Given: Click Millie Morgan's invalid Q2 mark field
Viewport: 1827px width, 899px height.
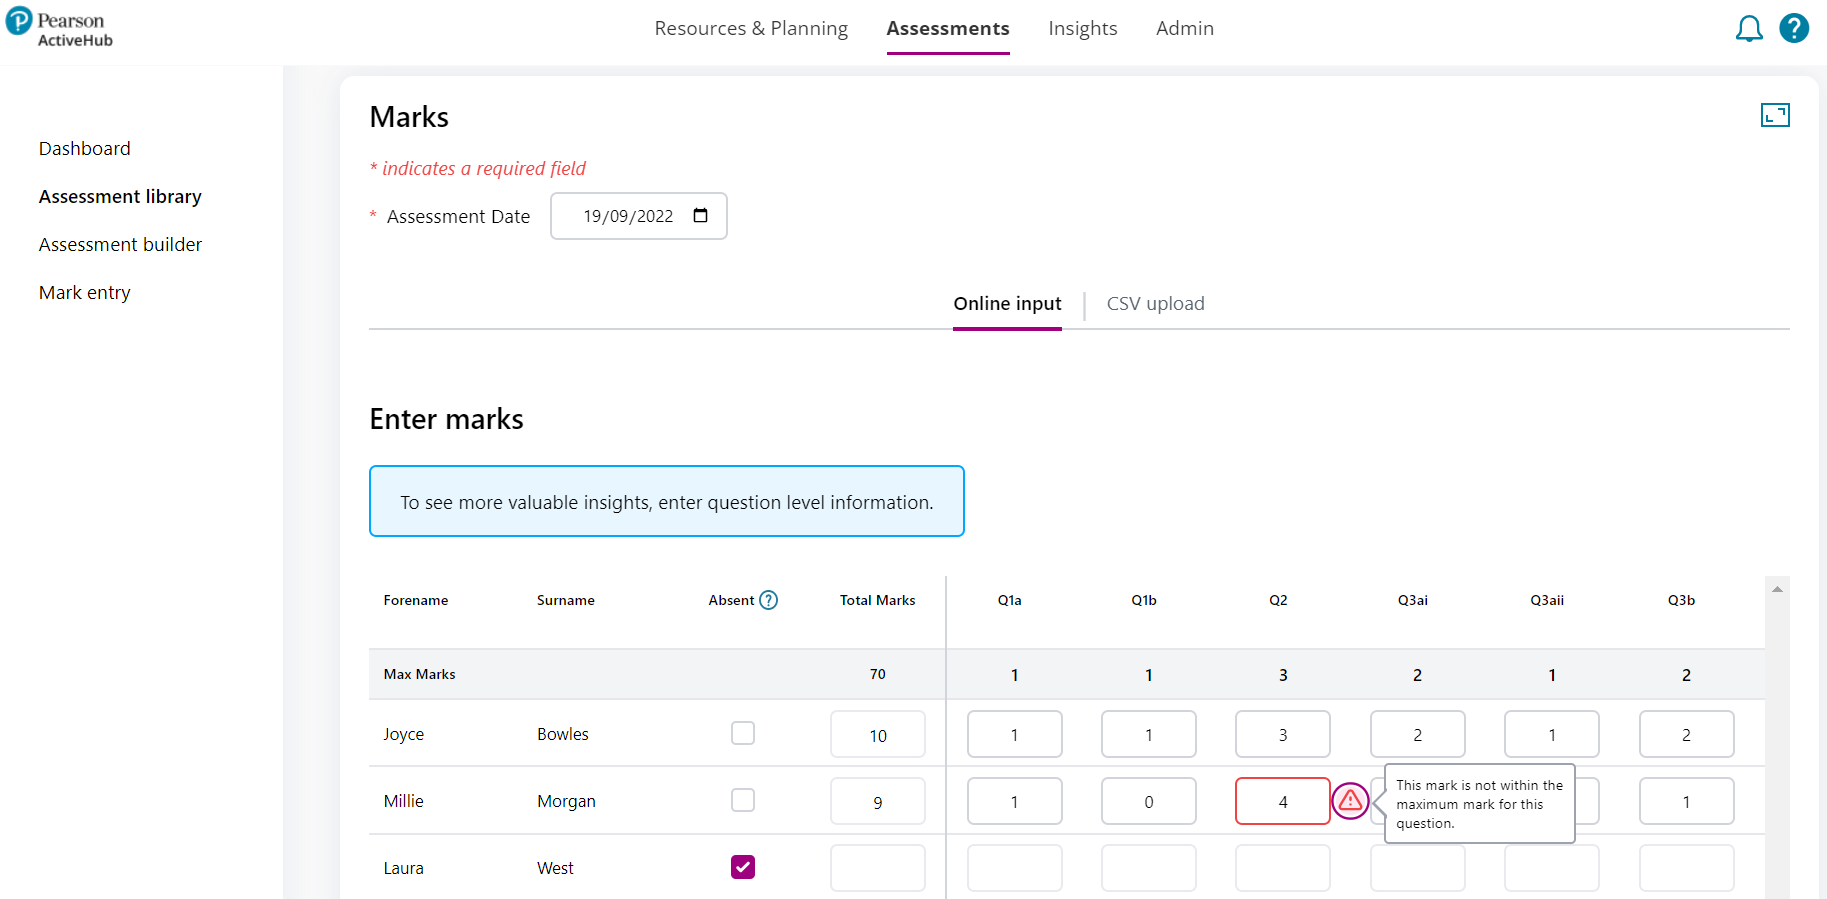Looking at the screenshot, I should [x=1282, y=802].
